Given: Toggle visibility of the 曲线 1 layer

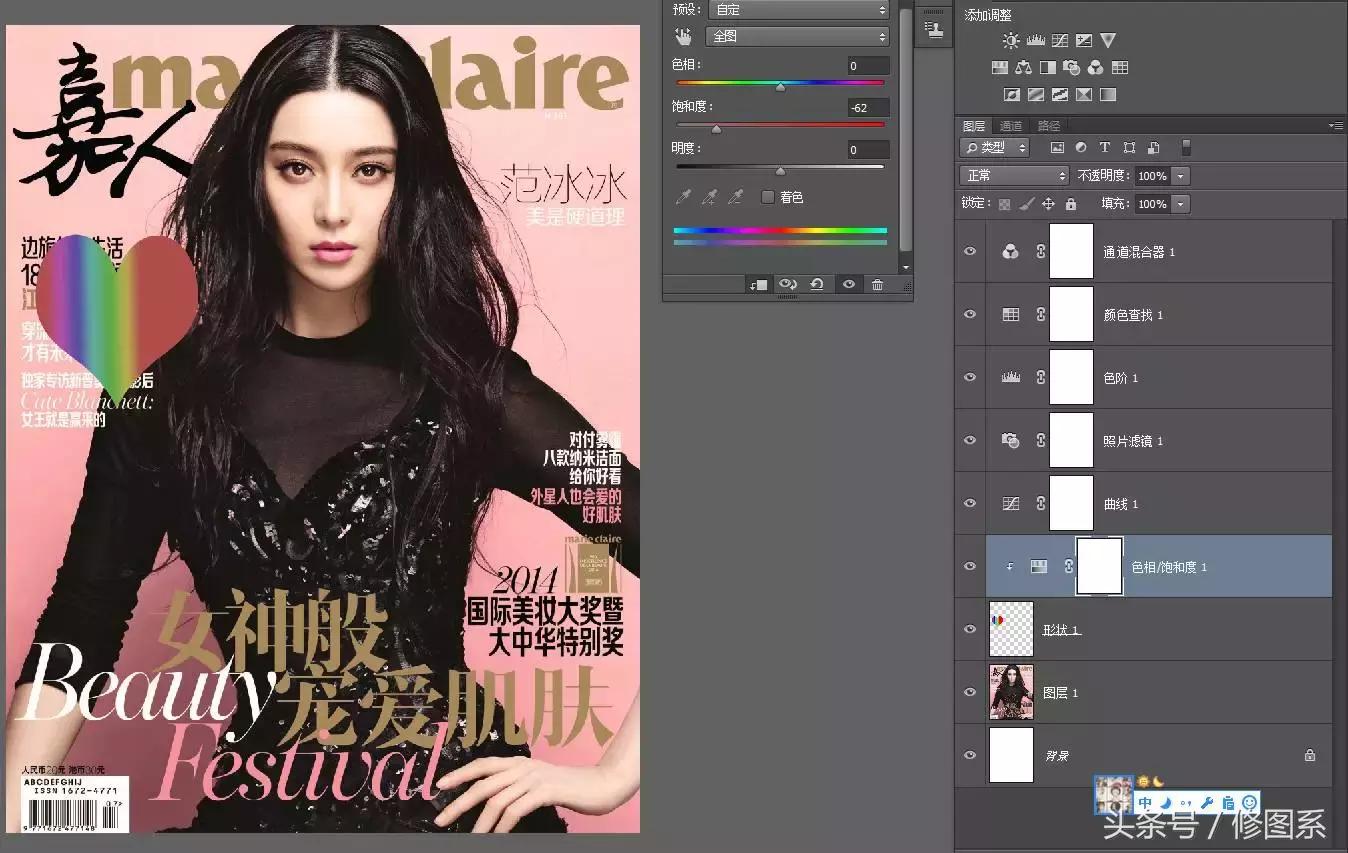Looking at the screenshot, I should [969, 503].
